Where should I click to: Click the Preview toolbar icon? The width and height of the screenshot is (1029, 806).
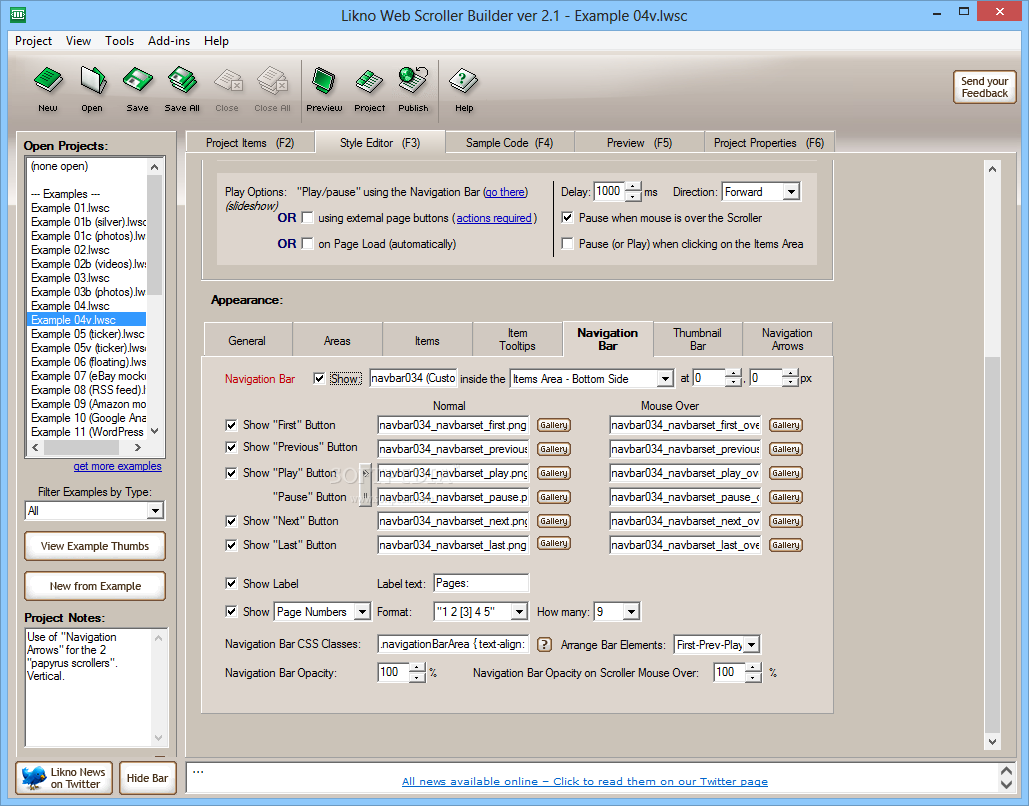(x=324, y=81)
